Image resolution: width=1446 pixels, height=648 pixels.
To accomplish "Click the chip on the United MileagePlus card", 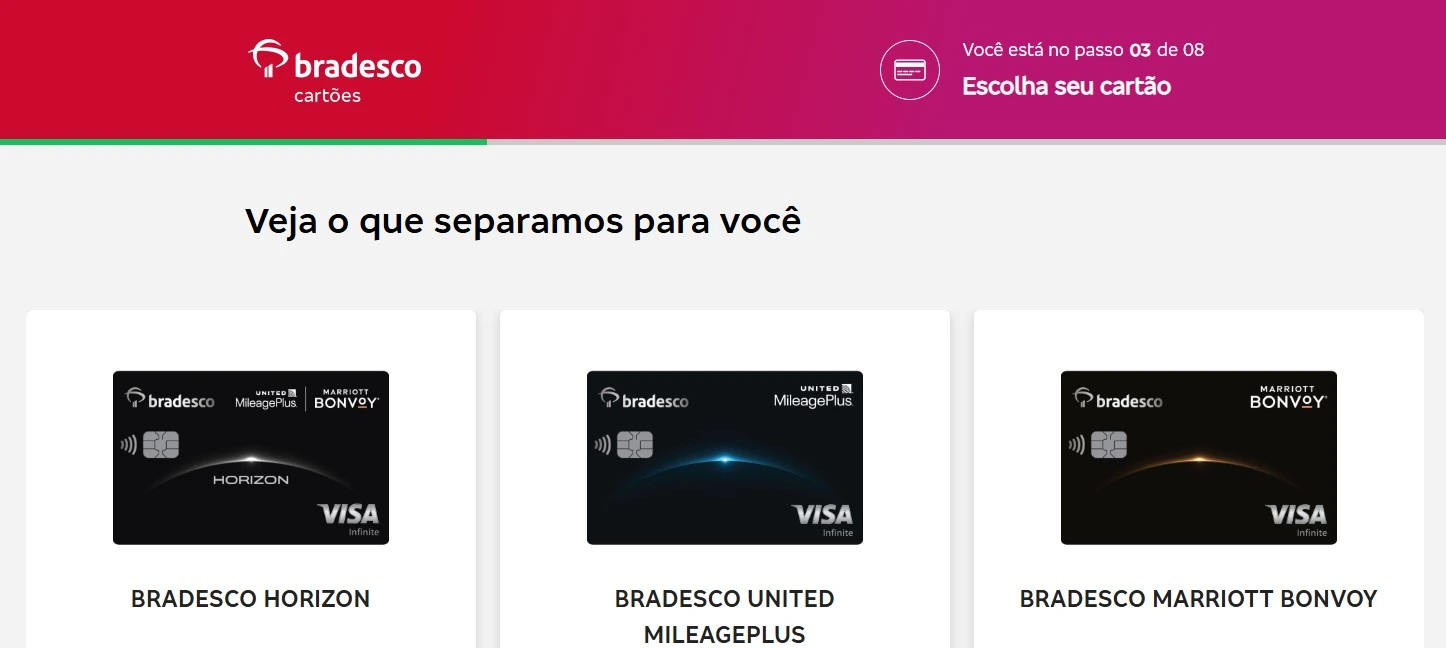I will (635, 444).
